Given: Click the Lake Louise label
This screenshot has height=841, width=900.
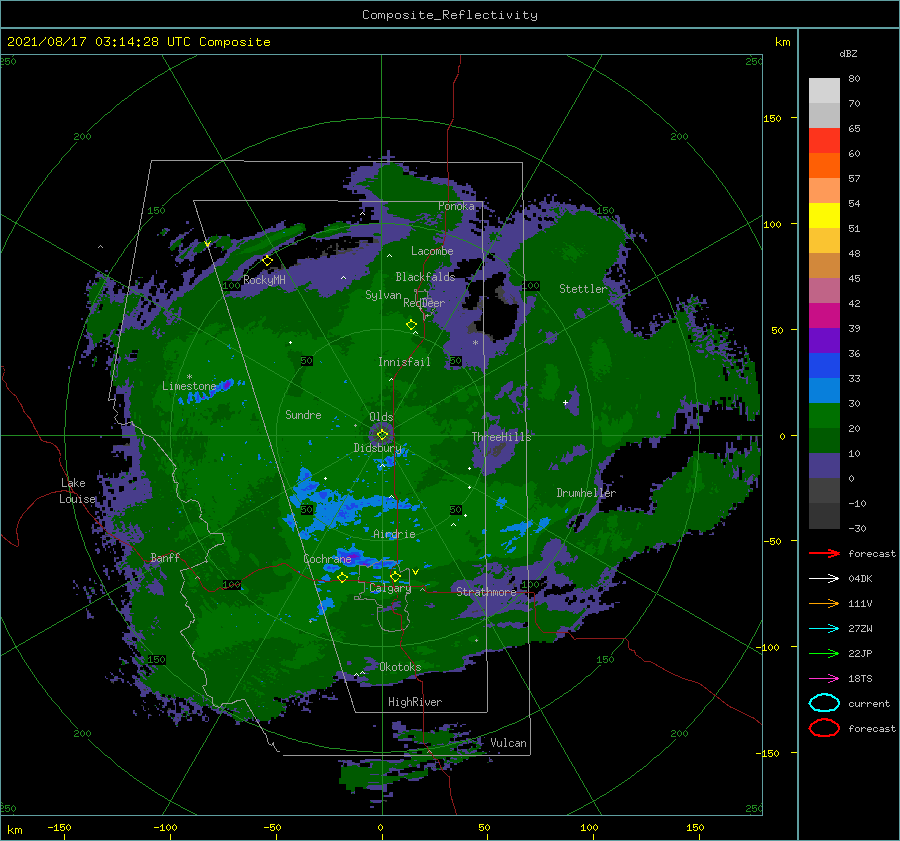Looking at the screenshot, I should click(x=77, y=491).
